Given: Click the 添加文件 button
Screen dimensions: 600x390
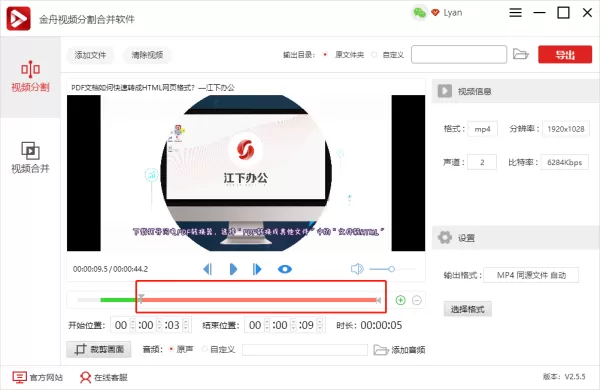Looking at the screenshot, I should pos(90,55).
